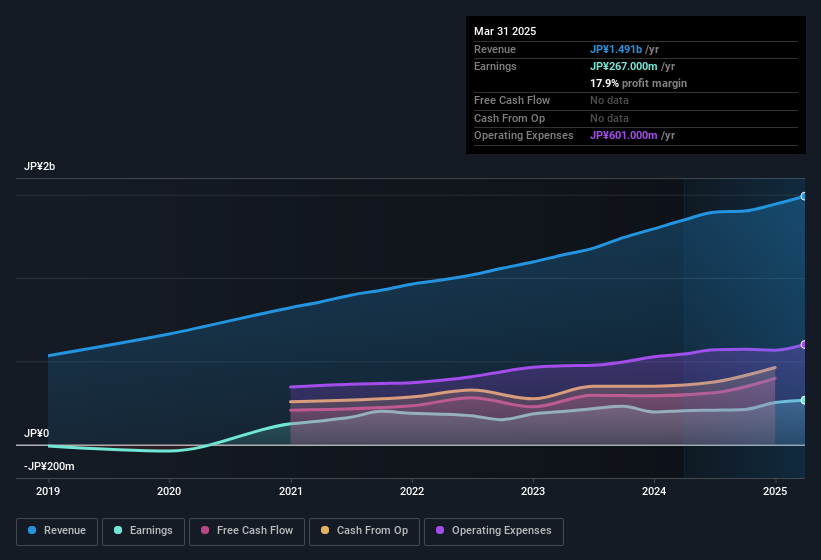Toggle the Earnings series in legend
Viewport: 821px width, 560px height.
(x=143, y=531)
